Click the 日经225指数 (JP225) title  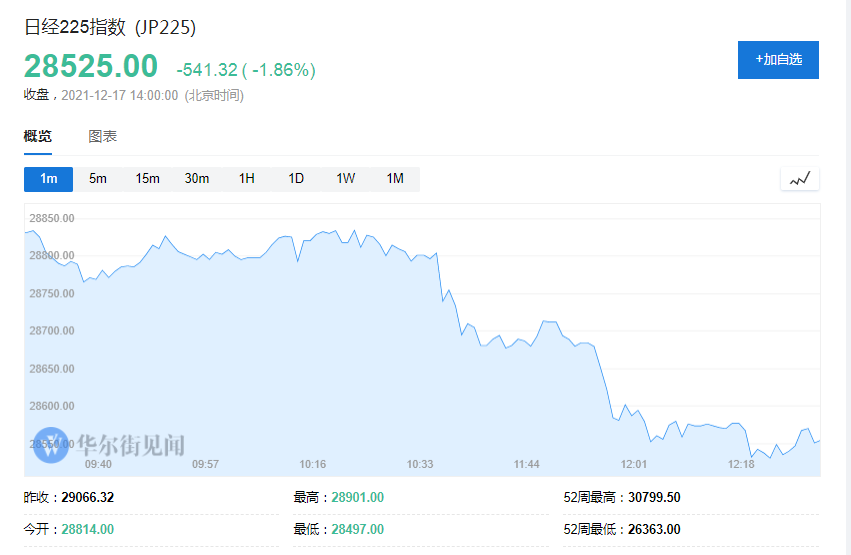(110, 28)
